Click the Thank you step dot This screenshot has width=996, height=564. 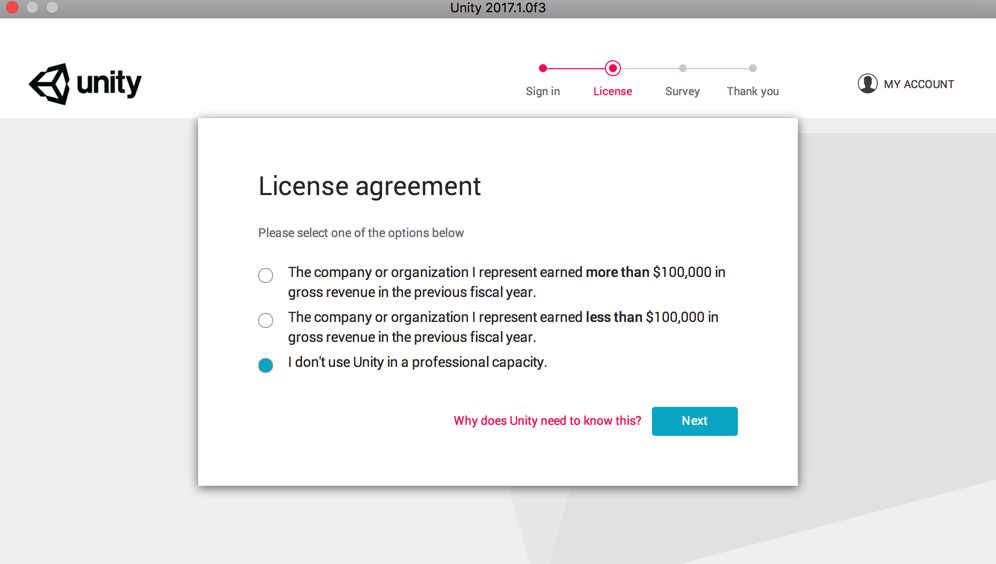753,68
